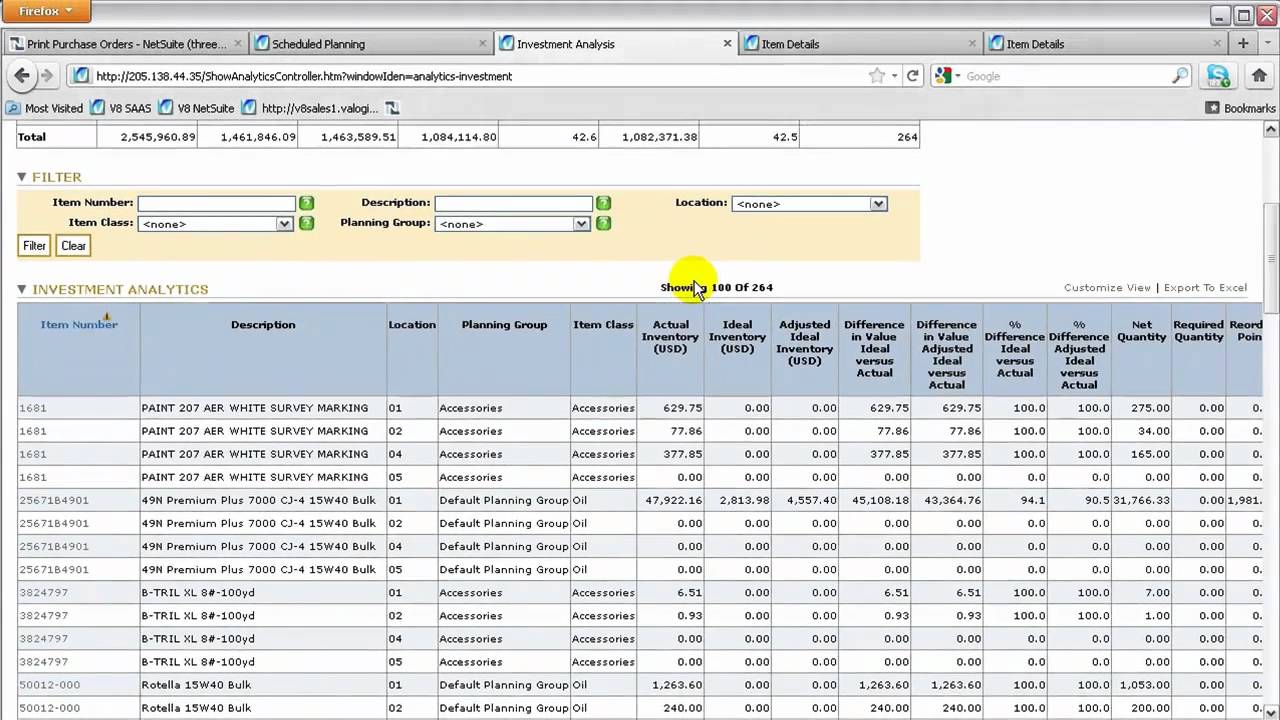
Task: Click the browser back arrow button
Action: click(x=22, y=75)
